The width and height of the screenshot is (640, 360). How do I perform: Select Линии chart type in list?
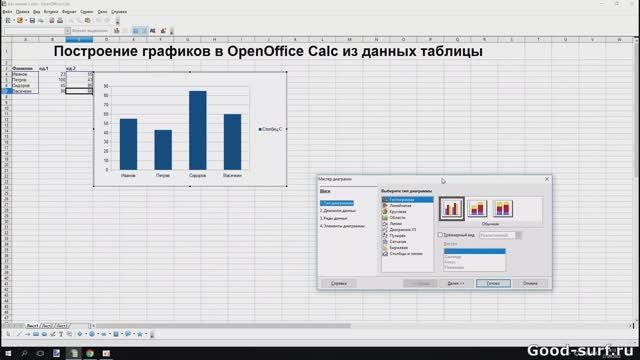[x=396, y=224]
